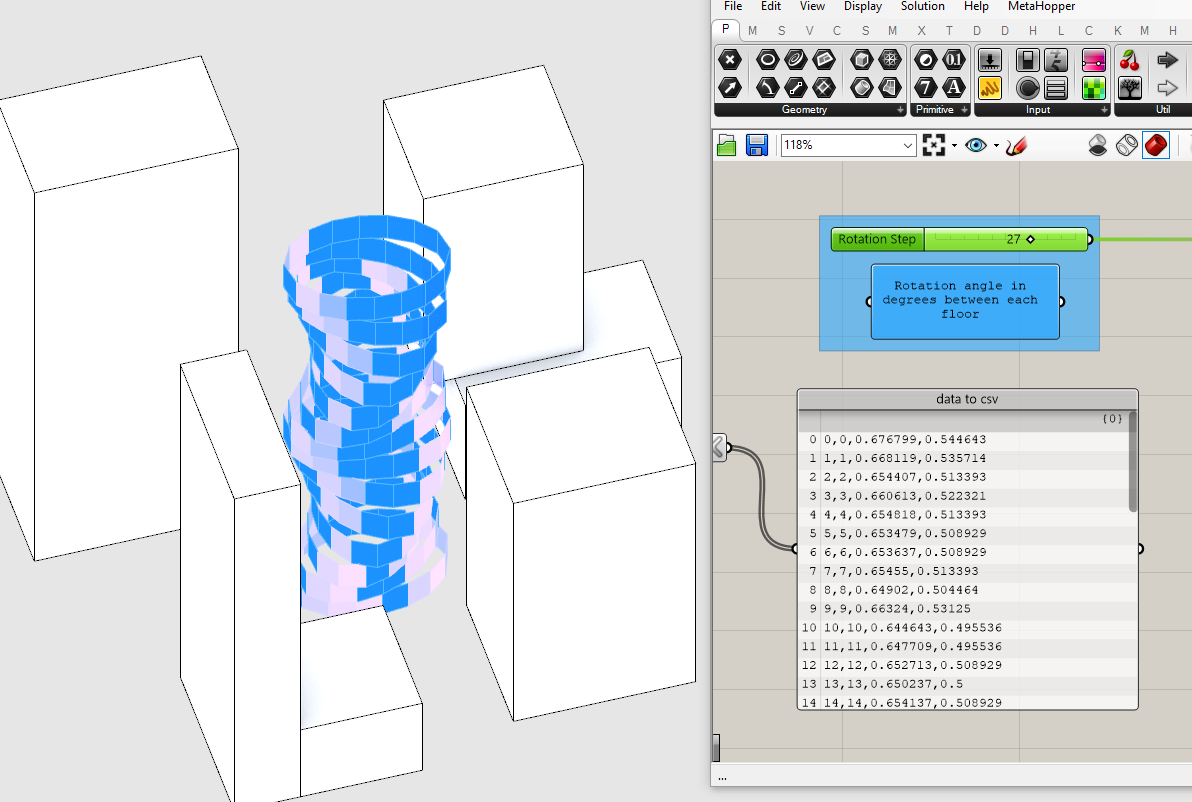Click the data to csv panel scrollbar
Image resolution: width=1192 pixels, height=802 pixels.
[1132, 462]
